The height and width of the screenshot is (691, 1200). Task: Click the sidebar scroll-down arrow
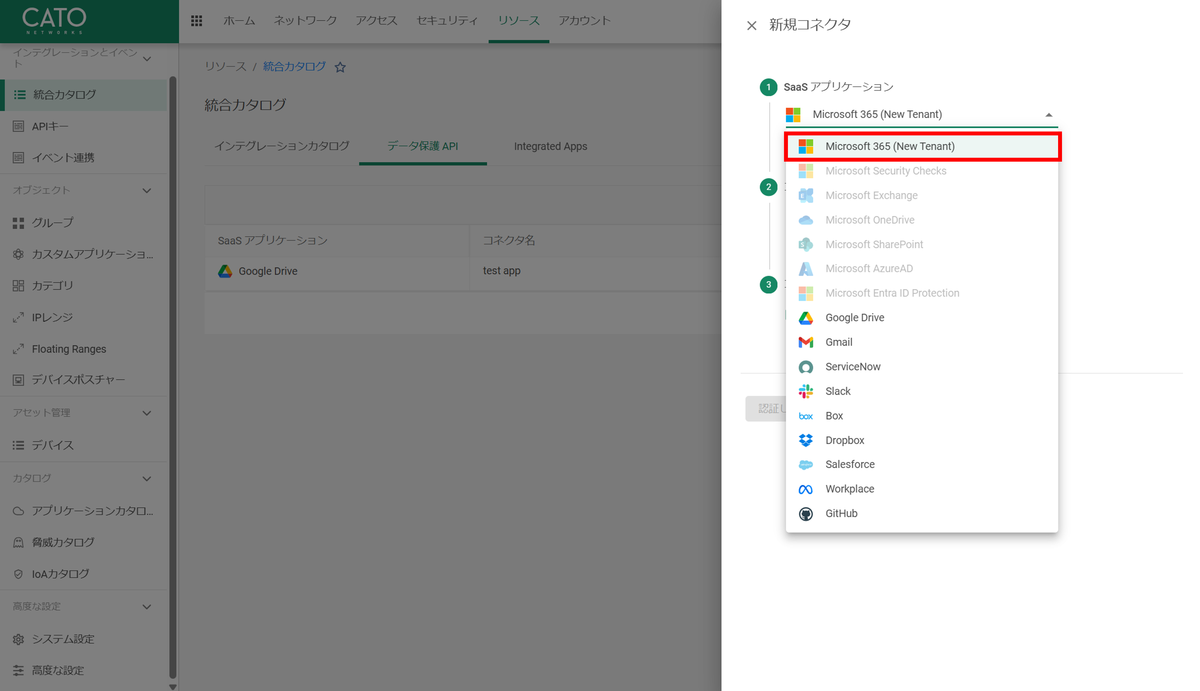(173, 686)
